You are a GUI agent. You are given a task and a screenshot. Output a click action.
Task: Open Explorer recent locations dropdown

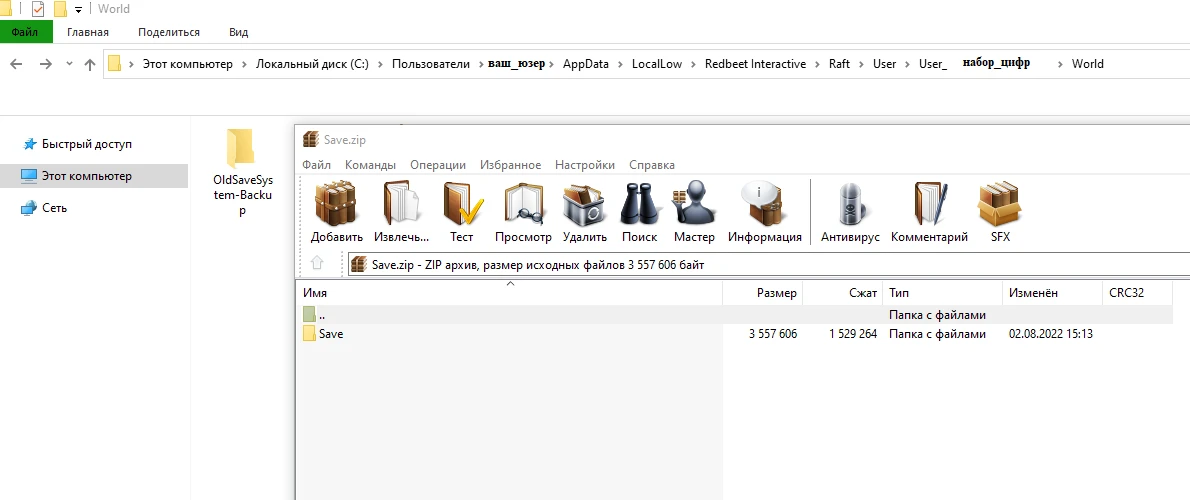[x=69, y=64]
